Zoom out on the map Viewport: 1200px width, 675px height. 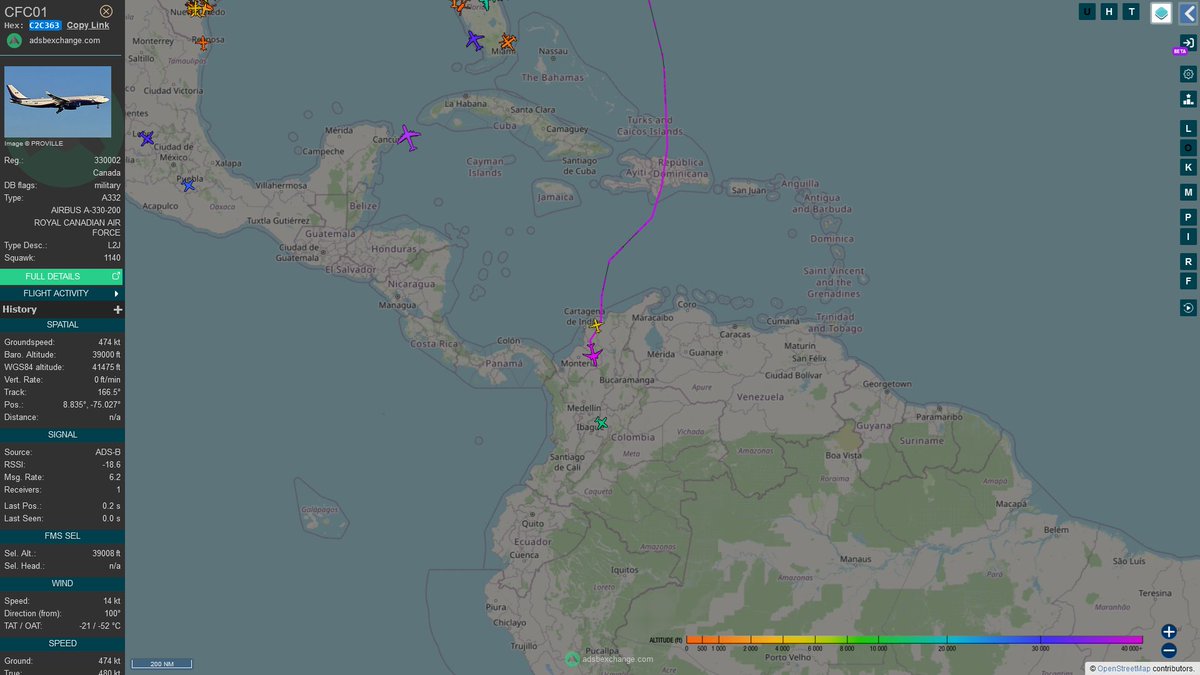[1169, 650]
